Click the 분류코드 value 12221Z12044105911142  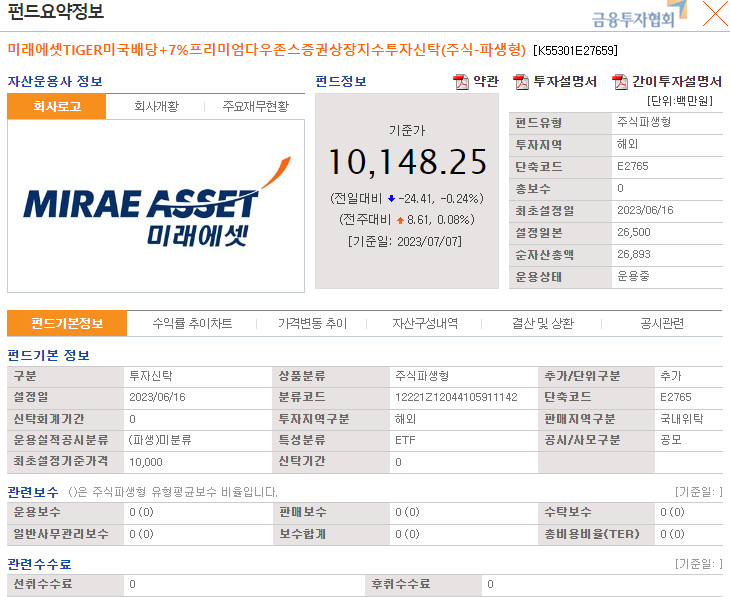(x=456, y=397)
